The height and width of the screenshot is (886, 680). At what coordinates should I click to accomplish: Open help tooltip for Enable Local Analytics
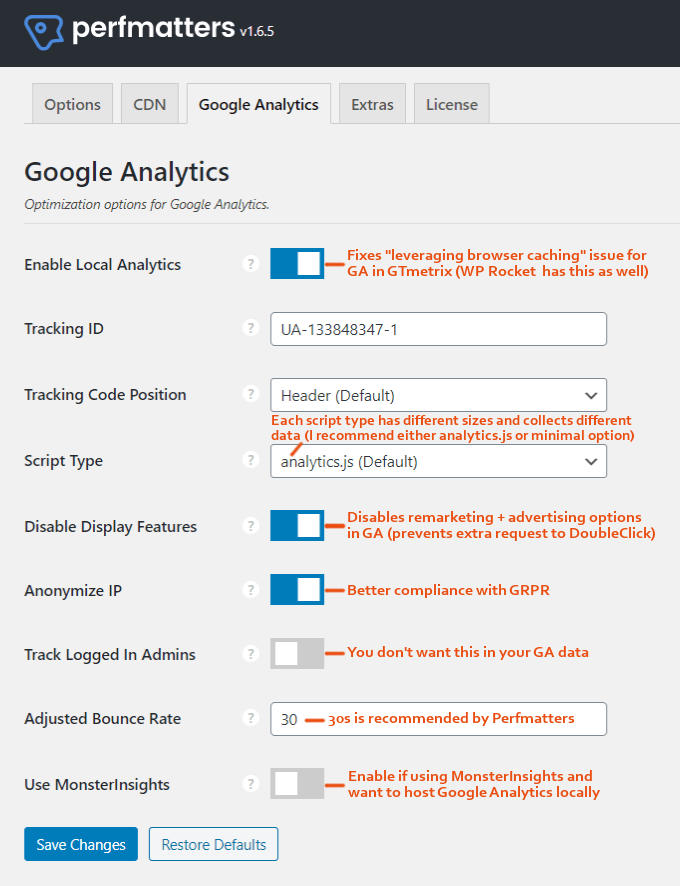[x=250, y=264]
